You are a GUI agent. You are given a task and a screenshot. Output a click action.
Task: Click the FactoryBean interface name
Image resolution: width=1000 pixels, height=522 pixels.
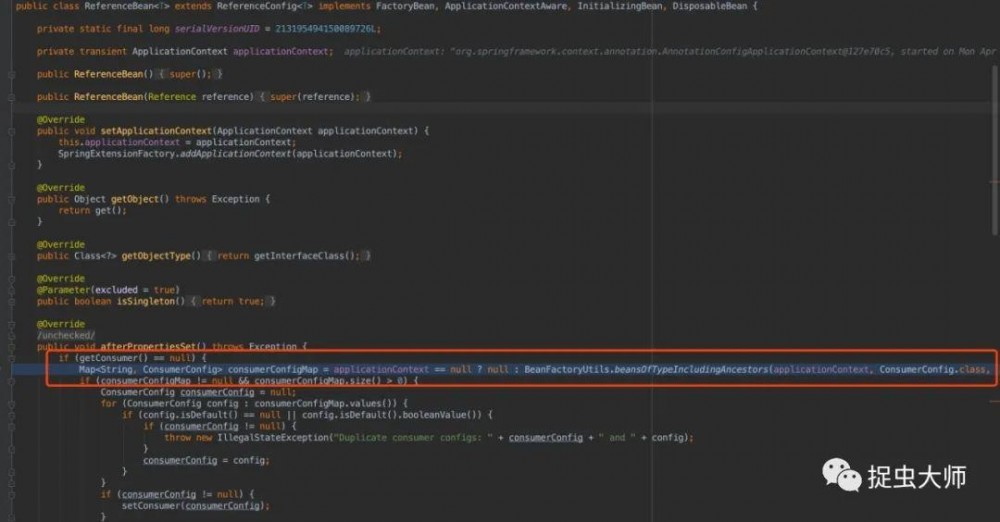(x=405, y=6)
